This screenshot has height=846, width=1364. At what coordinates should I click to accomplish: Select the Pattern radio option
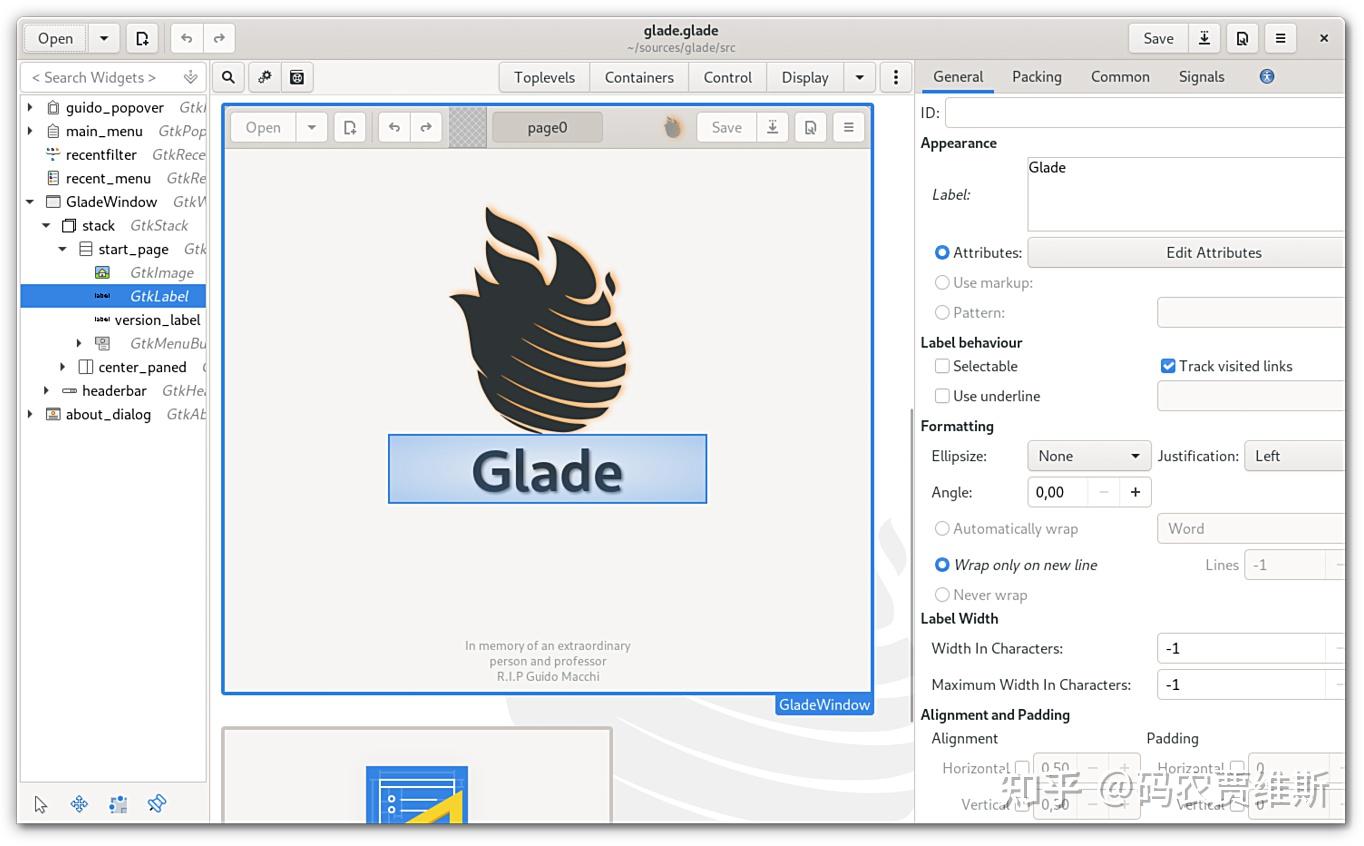click(942, 313)
